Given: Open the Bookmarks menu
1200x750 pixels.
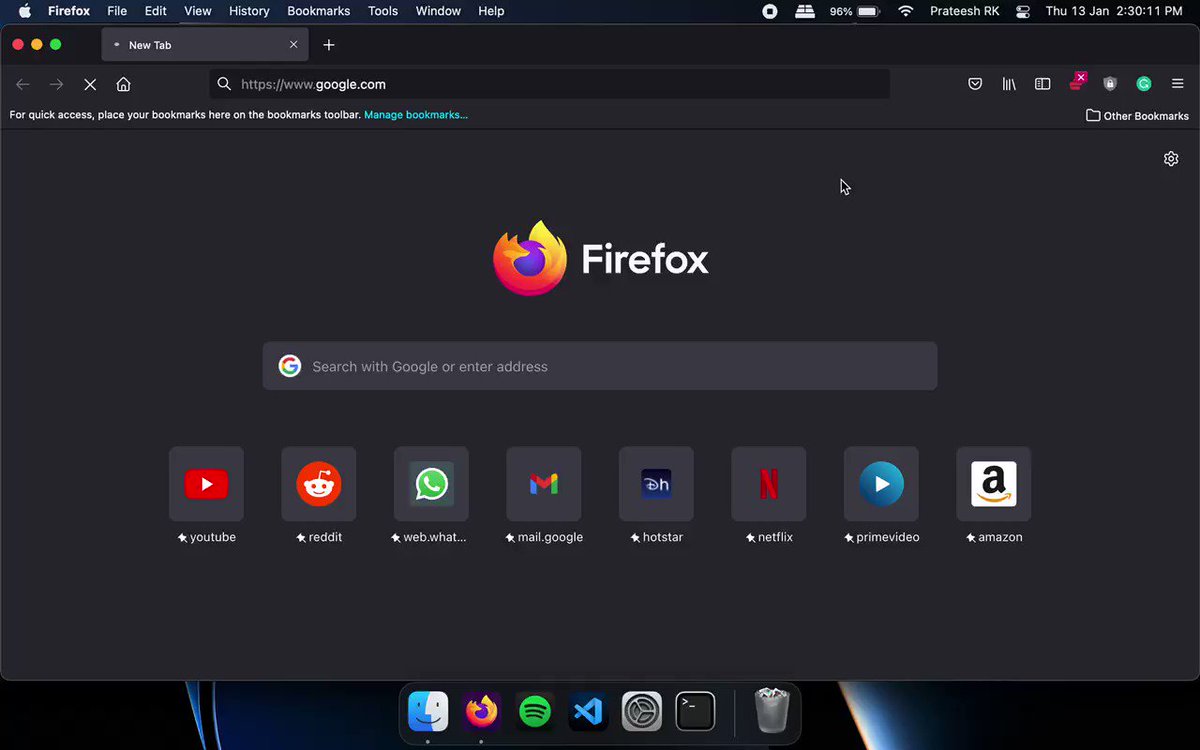Looking at the screenshot, I should pyautogui.click(x=318, y=11).
